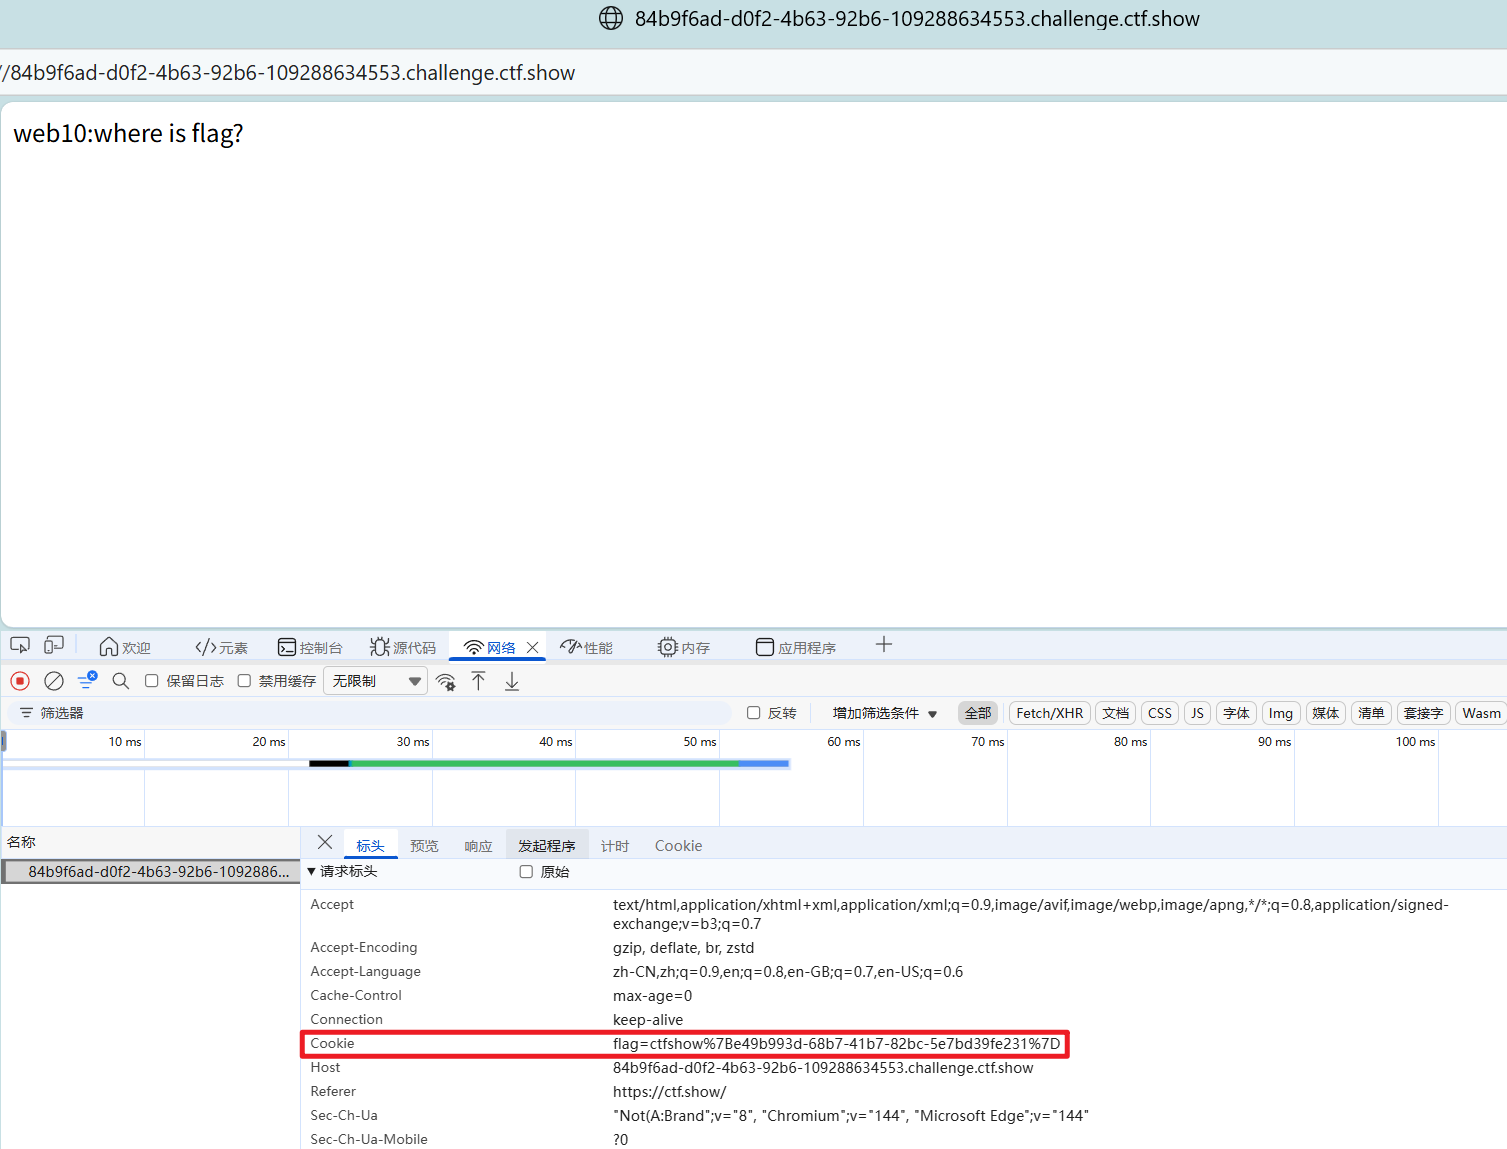The height and width of the screenshot is (1149, 1507).
Task: Filter requests by 文档 (Doc)
Action: [1116, 713]
